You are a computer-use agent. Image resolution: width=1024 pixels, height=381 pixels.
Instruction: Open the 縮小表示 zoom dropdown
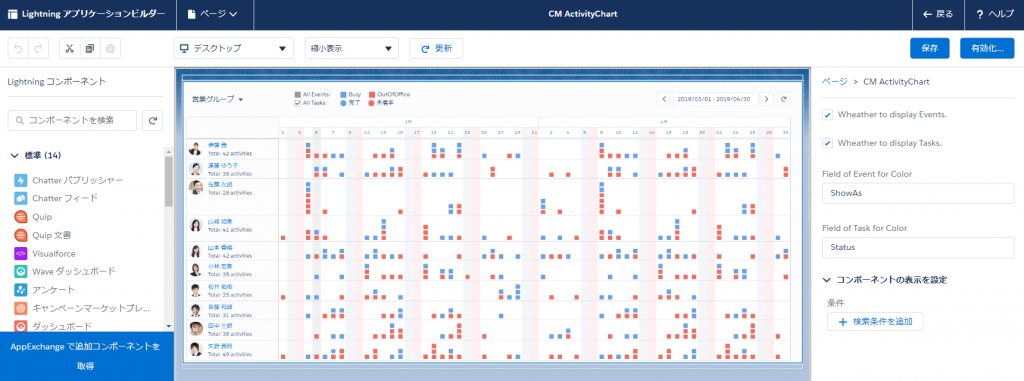coord(351,48)
